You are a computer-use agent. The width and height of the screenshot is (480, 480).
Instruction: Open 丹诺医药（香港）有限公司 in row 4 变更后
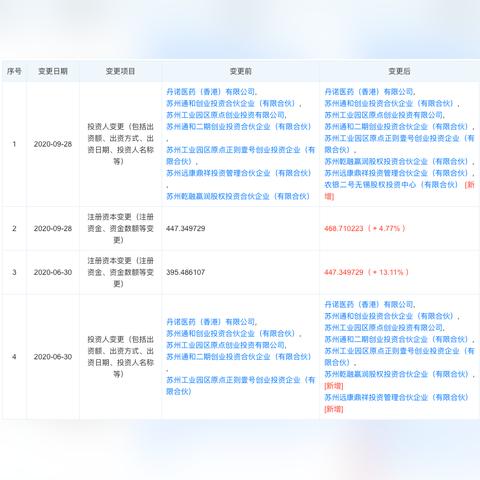click(369, 305)
